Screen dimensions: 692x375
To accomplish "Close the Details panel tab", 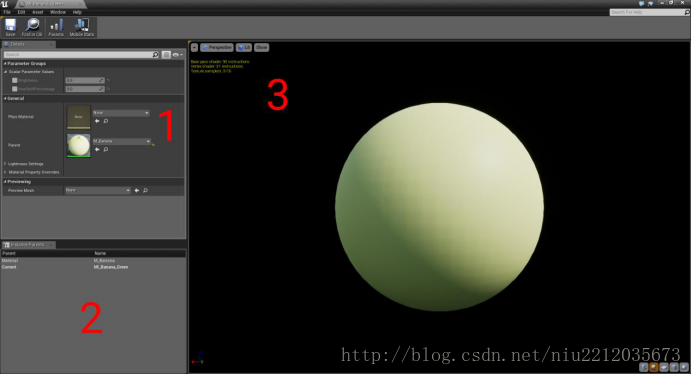I will [51, 44].
